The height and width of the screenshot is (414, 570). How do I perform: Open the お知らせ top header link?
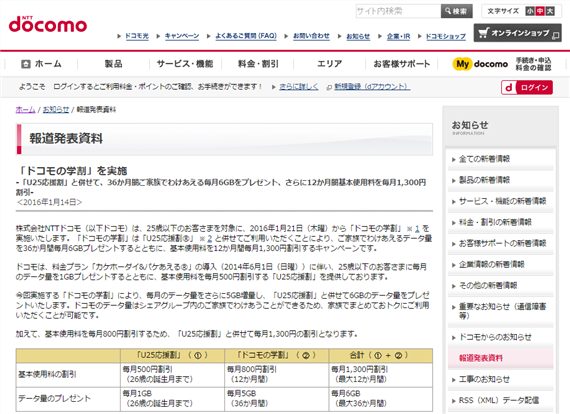pos(358,36)
